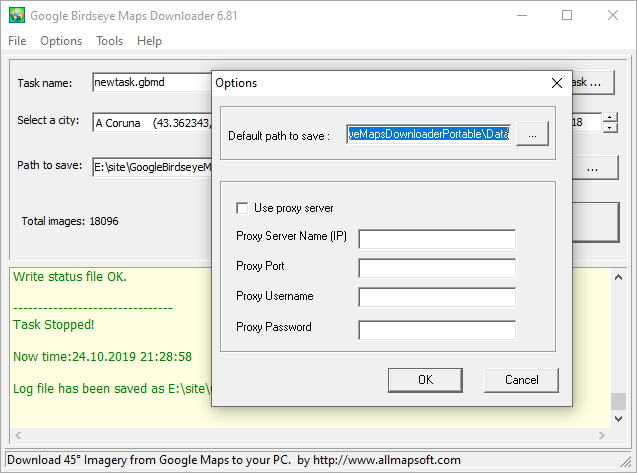Open the Help menu

149,41
